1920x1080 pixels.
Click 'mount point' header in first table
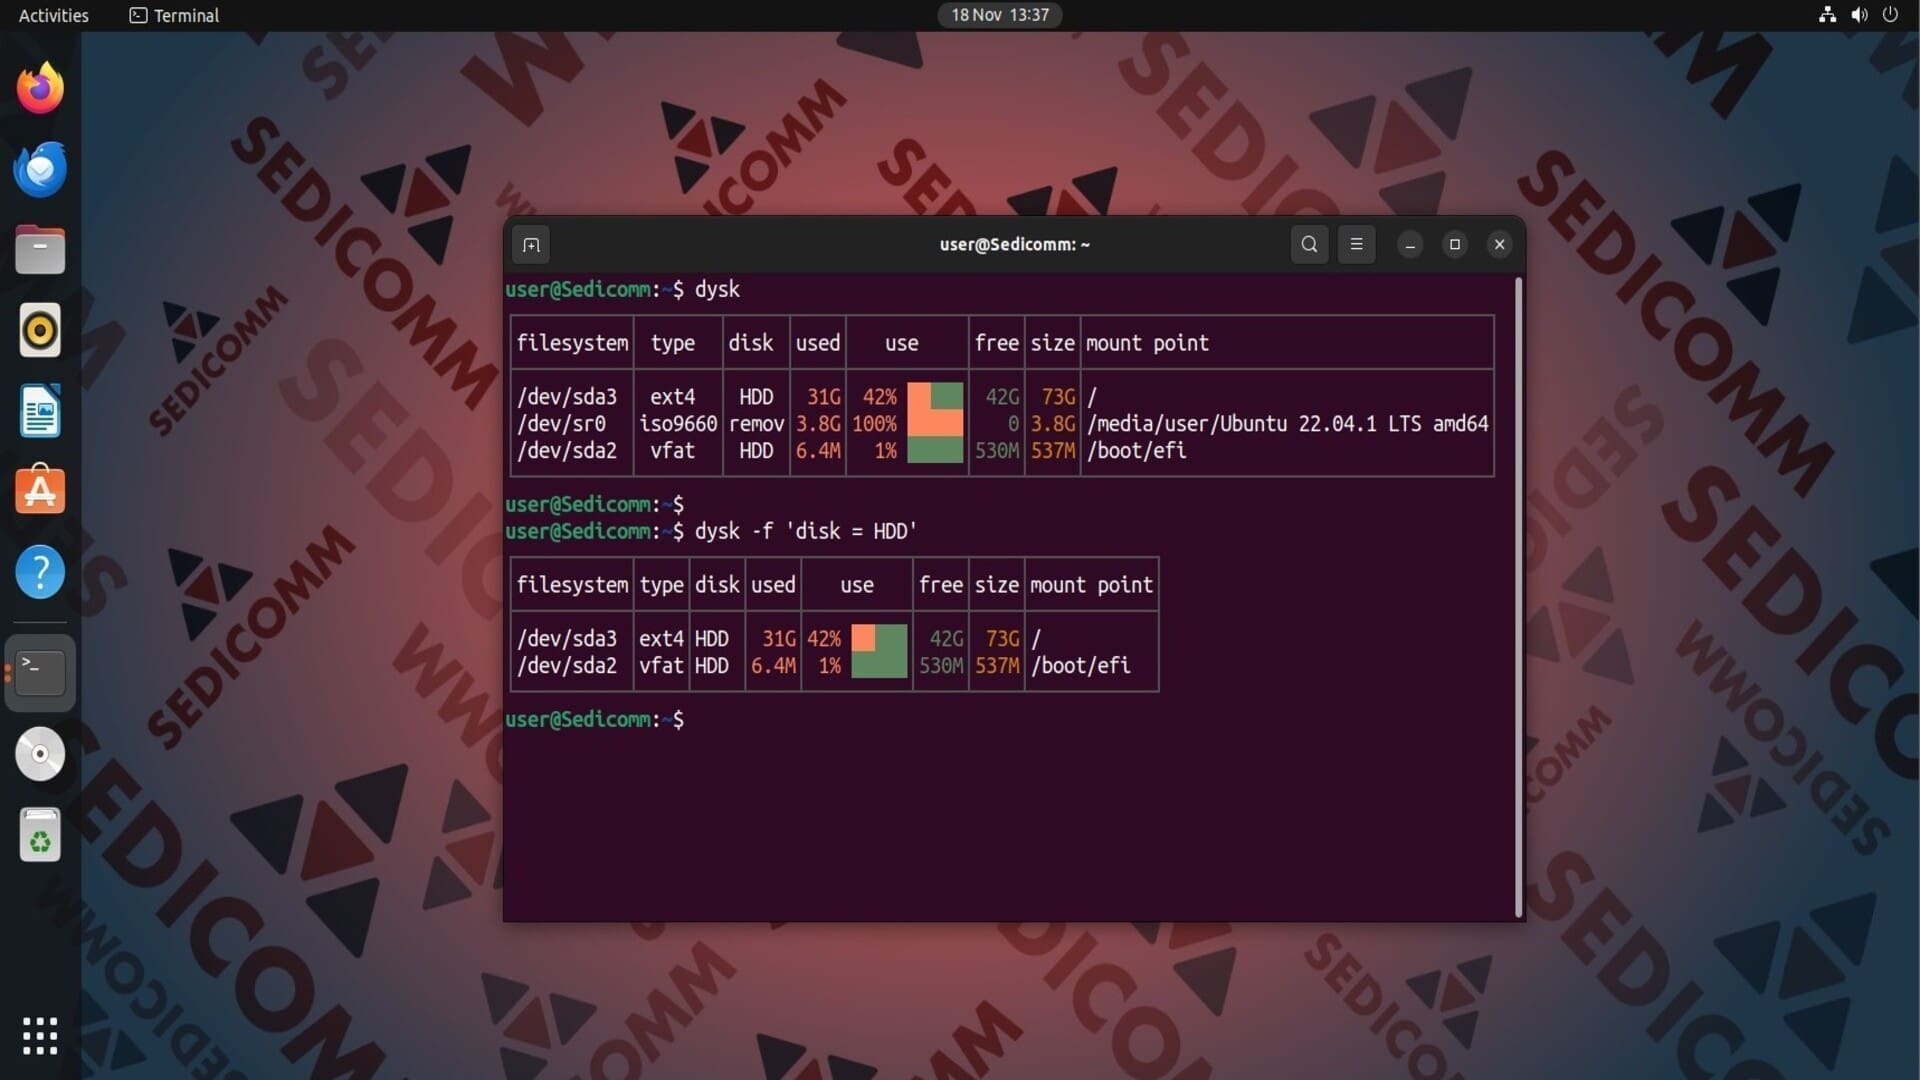pos(1147,343)
